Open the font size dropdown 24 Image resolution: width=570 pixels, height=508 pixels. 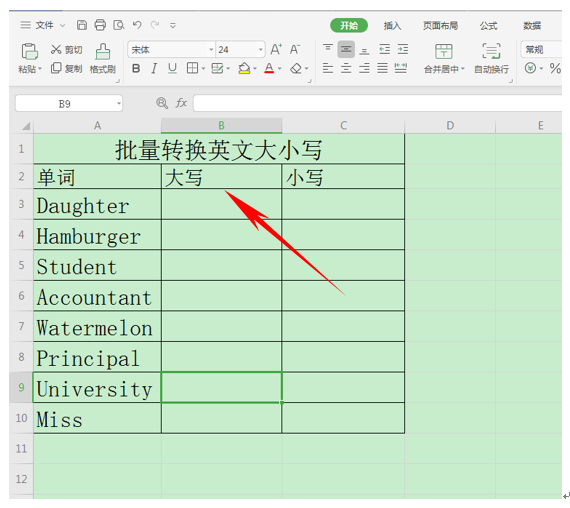tap(260, 49)
